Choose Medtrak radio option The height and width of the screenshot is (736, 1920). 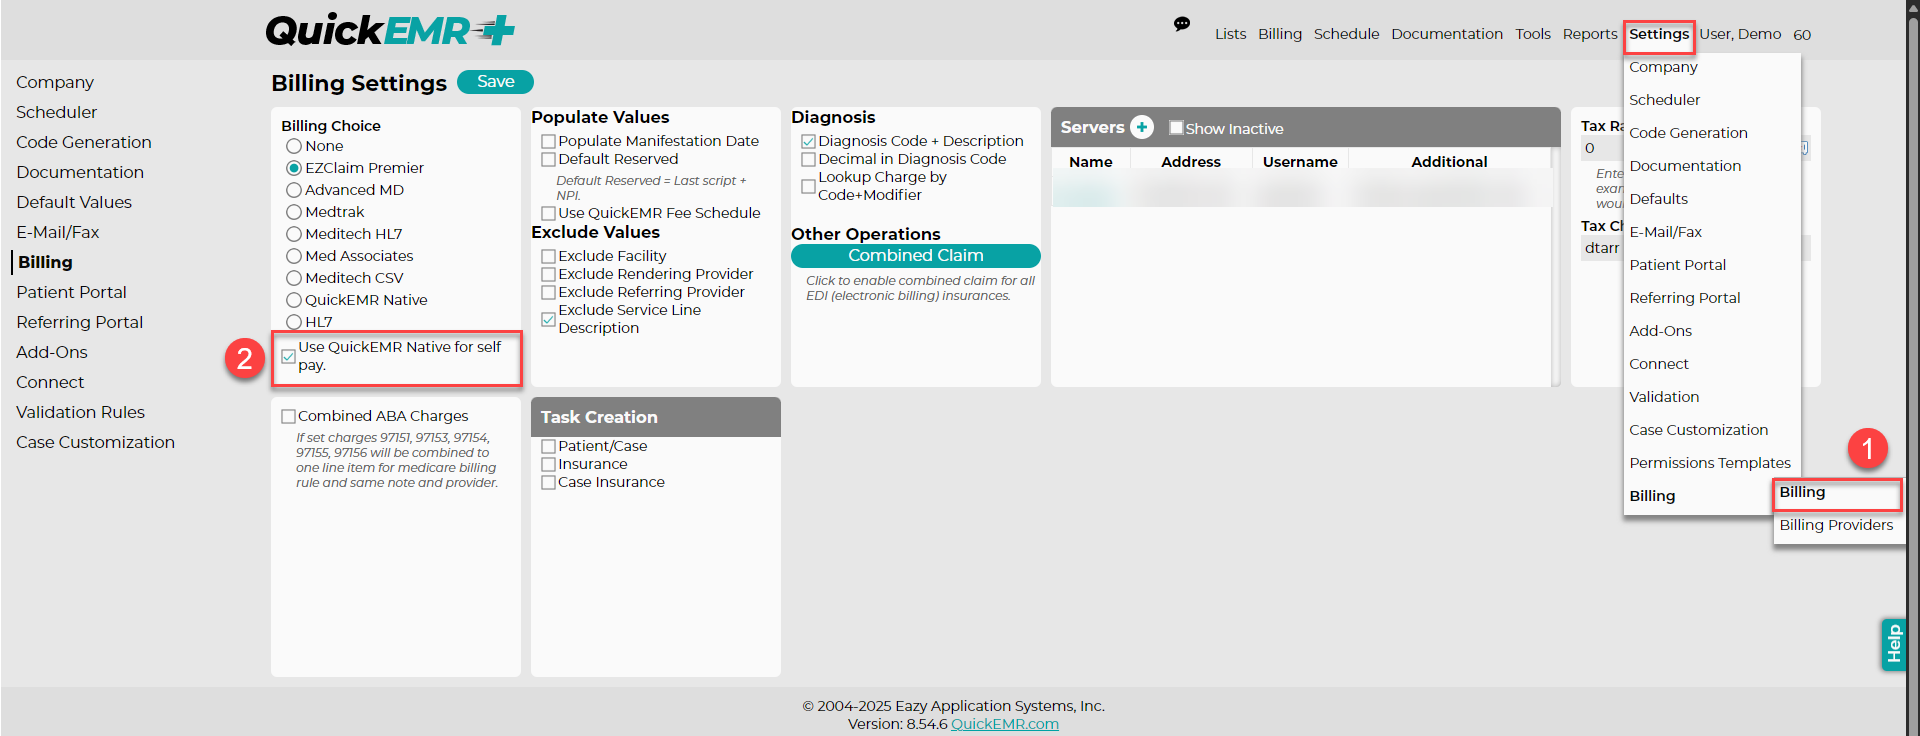(x=294, y=212)
